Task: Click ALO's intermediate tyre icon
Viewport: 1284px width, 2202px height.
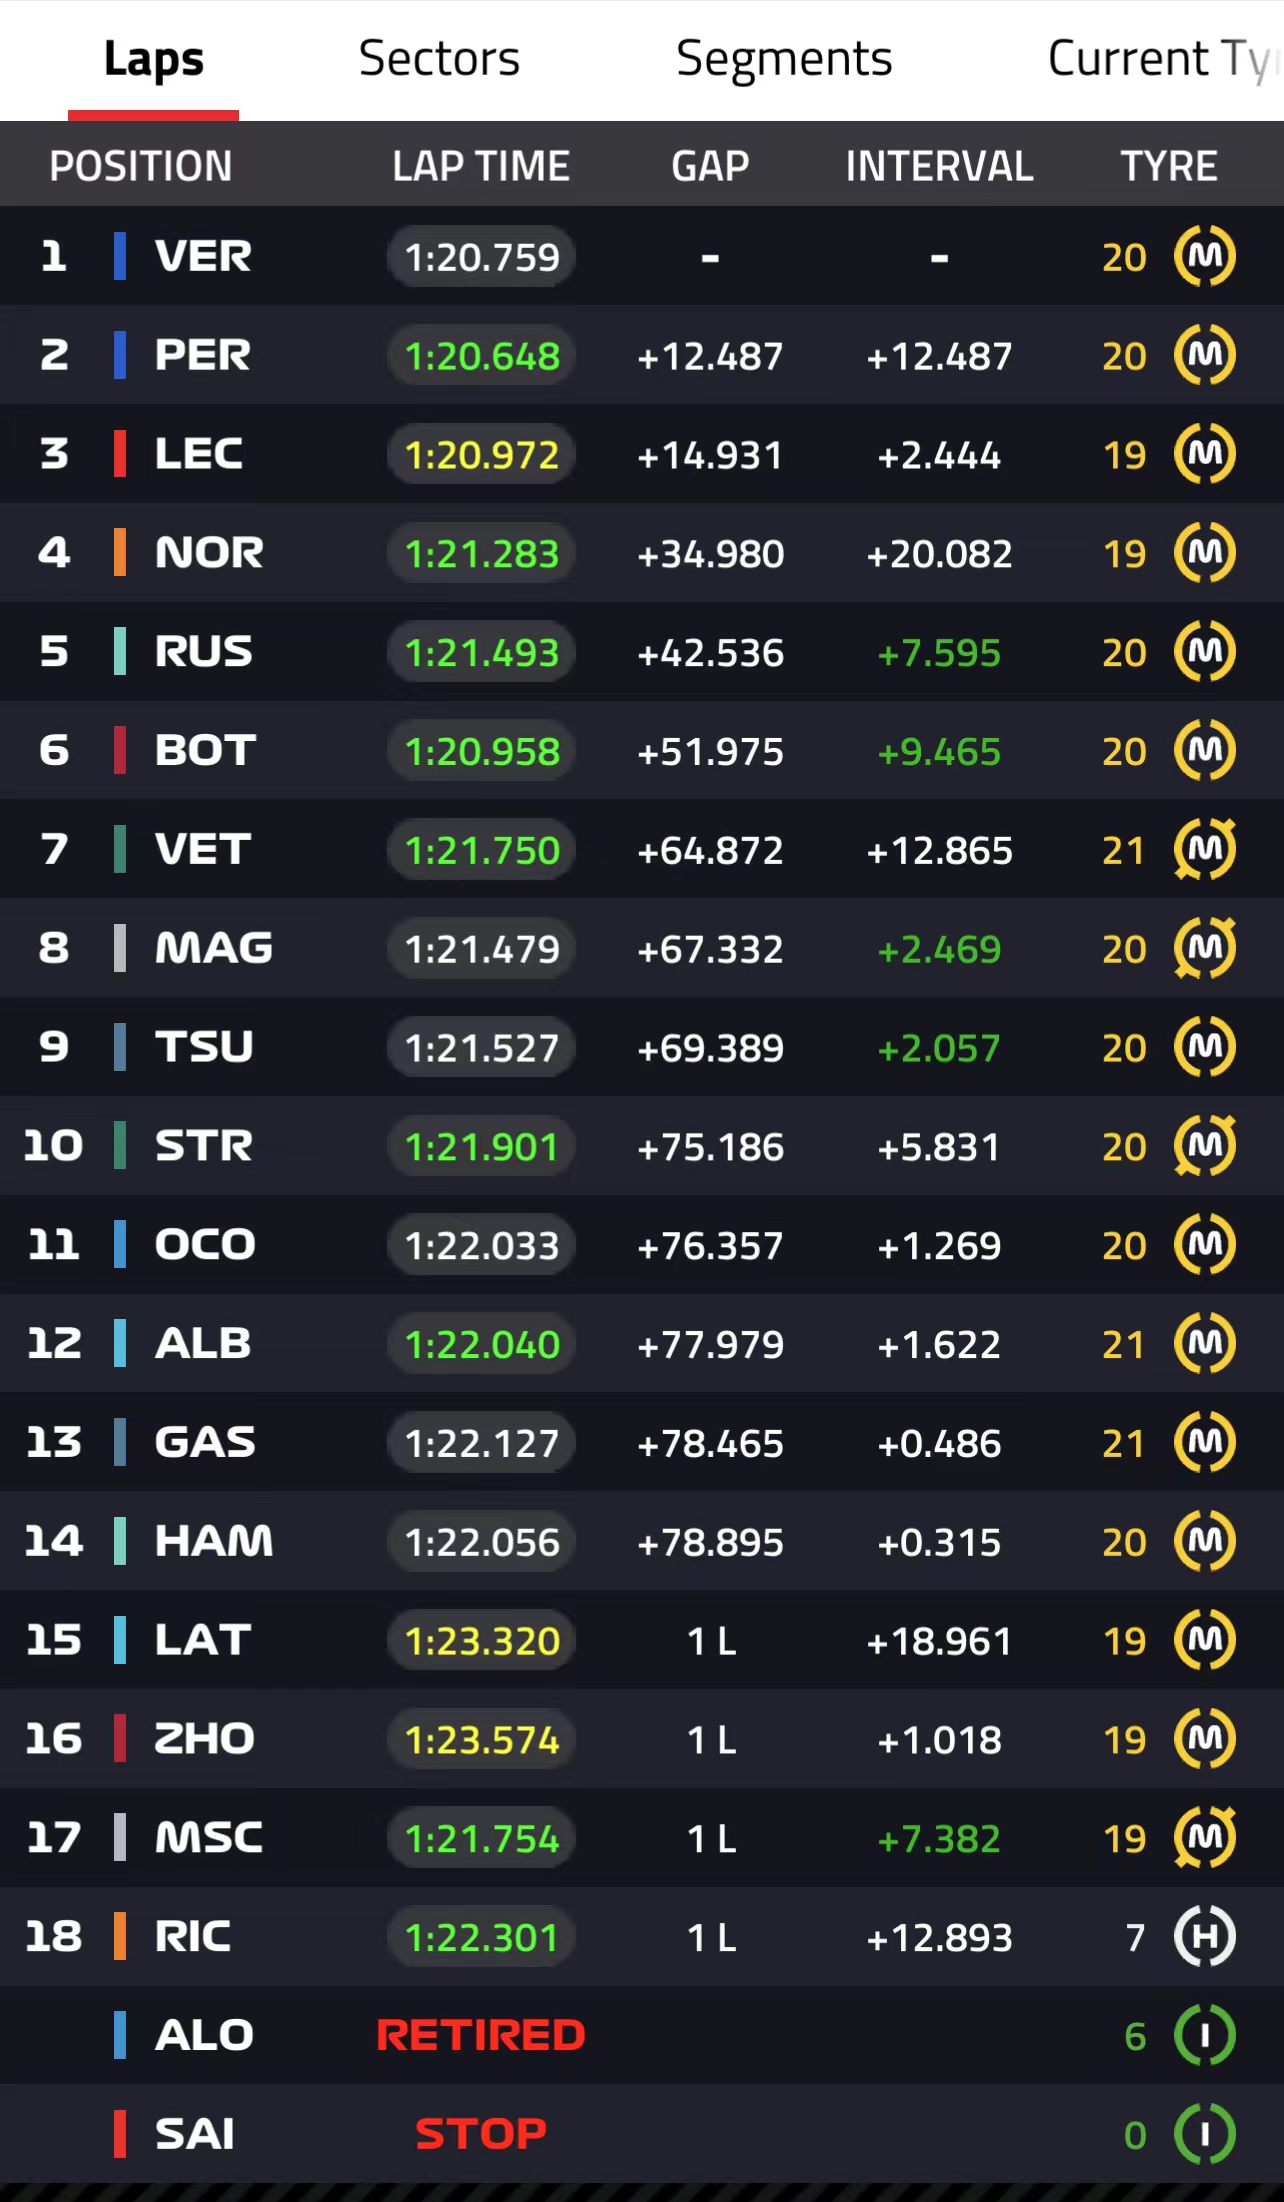Action: pos(1204,2035)
